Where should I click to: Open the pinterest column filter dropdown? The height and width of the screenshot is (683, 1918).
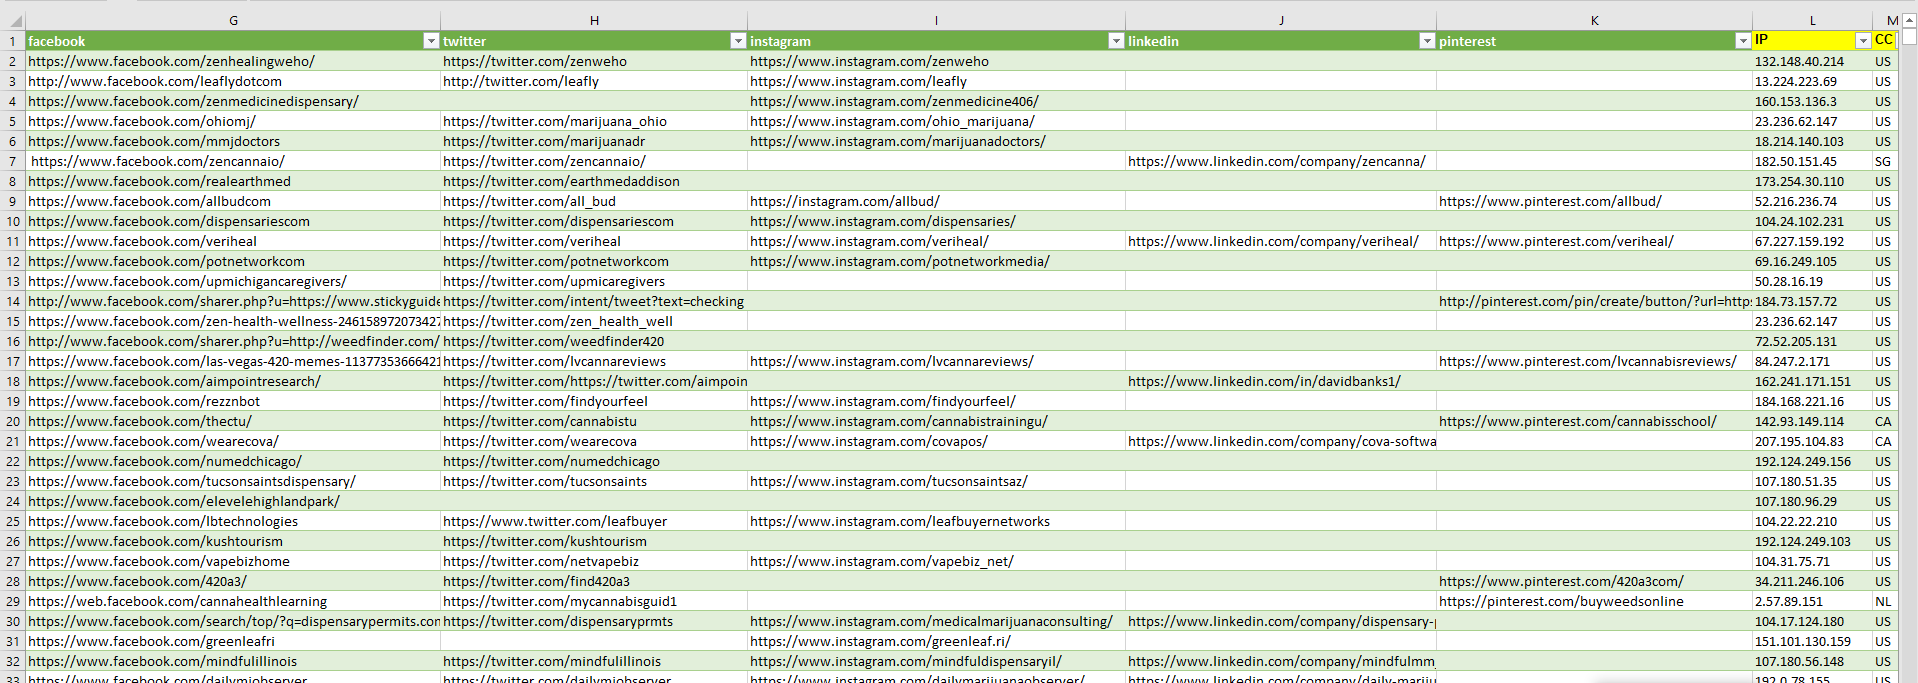pyautogui.click(x=1743, y=41)
